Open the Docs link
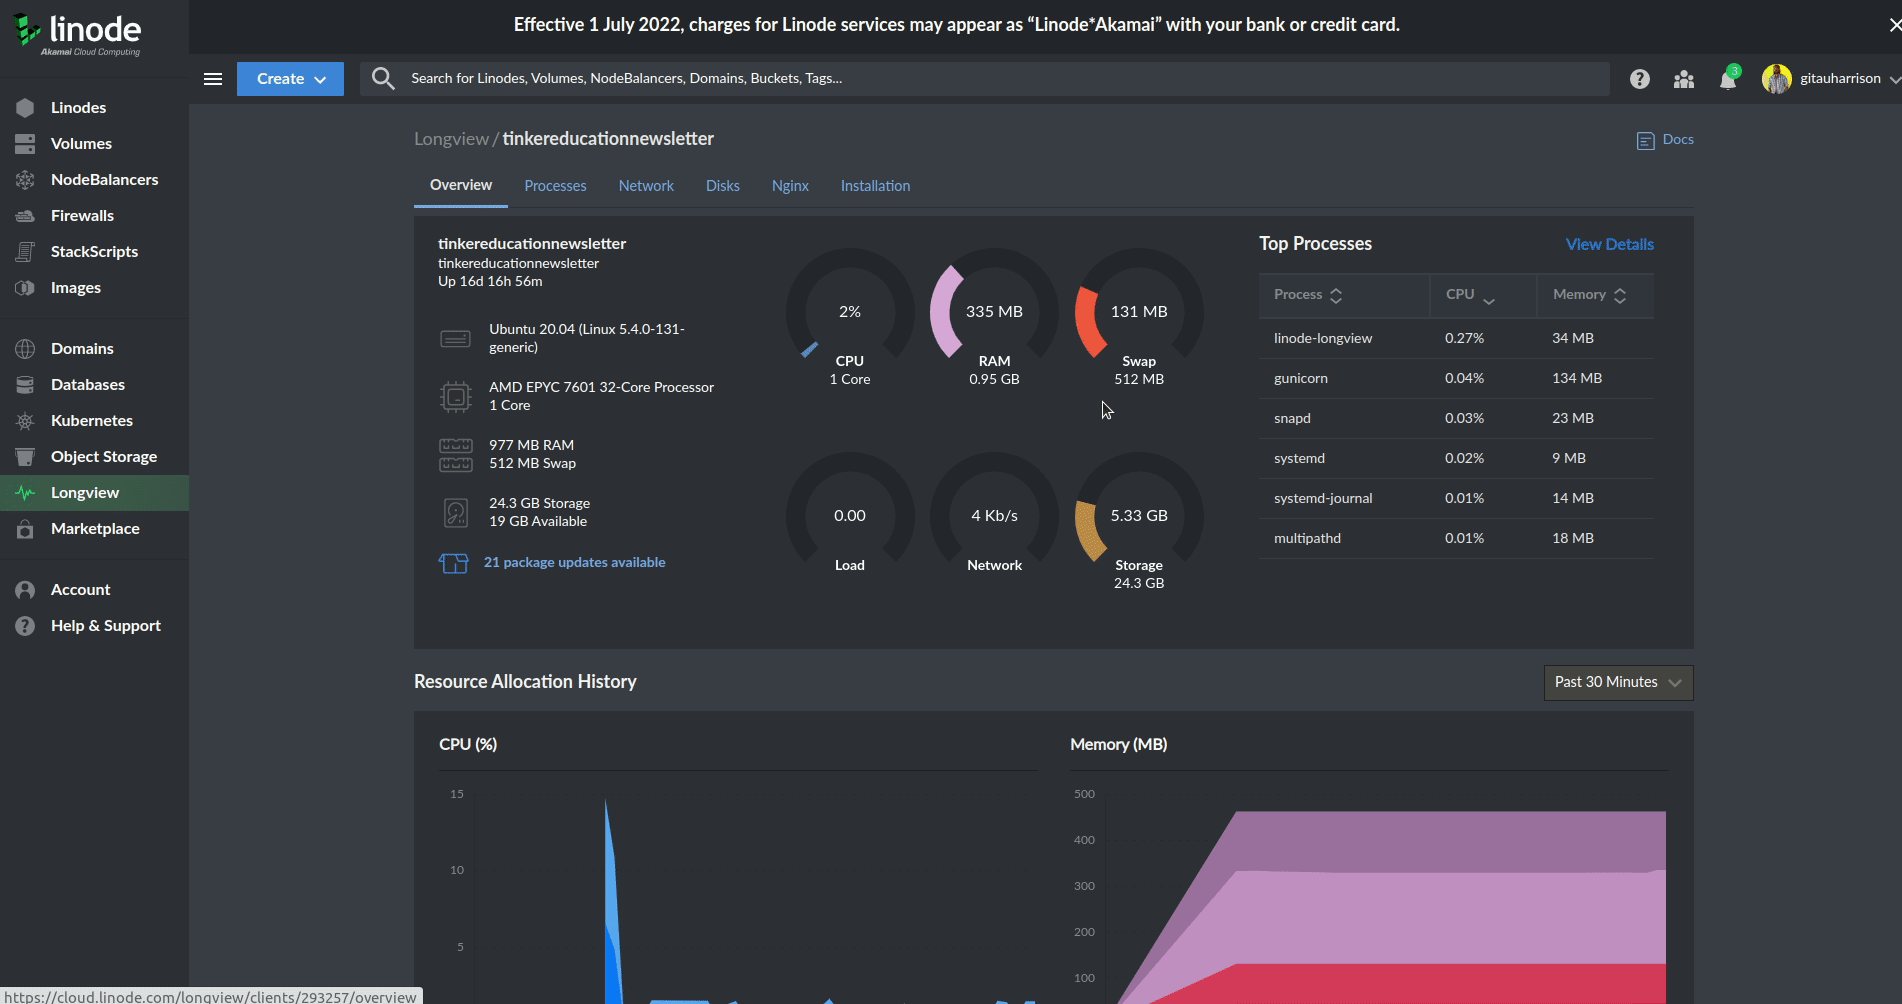The width and height of the screenshot is (1902, 1004). [x=1678, y=140]
